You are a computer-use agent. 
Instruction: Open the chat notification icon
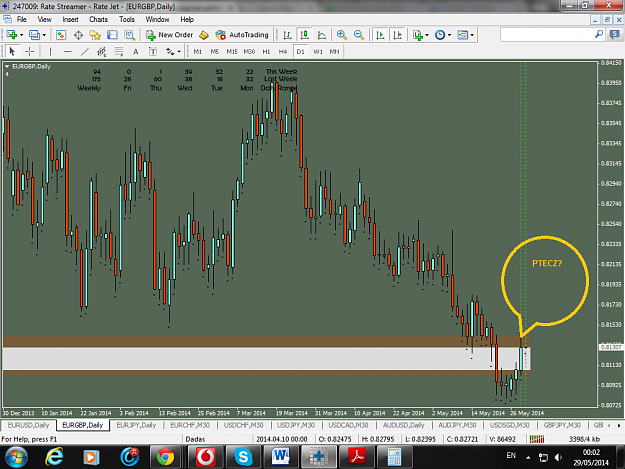tap(615, 35)
